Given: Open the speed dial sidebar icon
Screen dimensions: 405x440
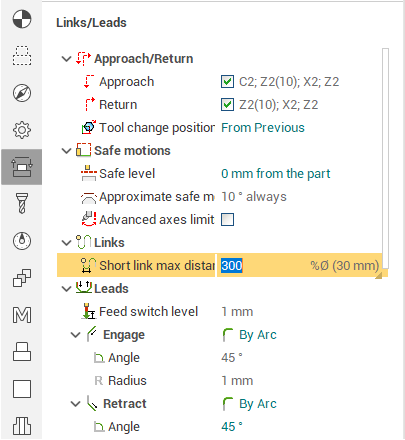Looking at the screenshot, I should pos(22,241).
